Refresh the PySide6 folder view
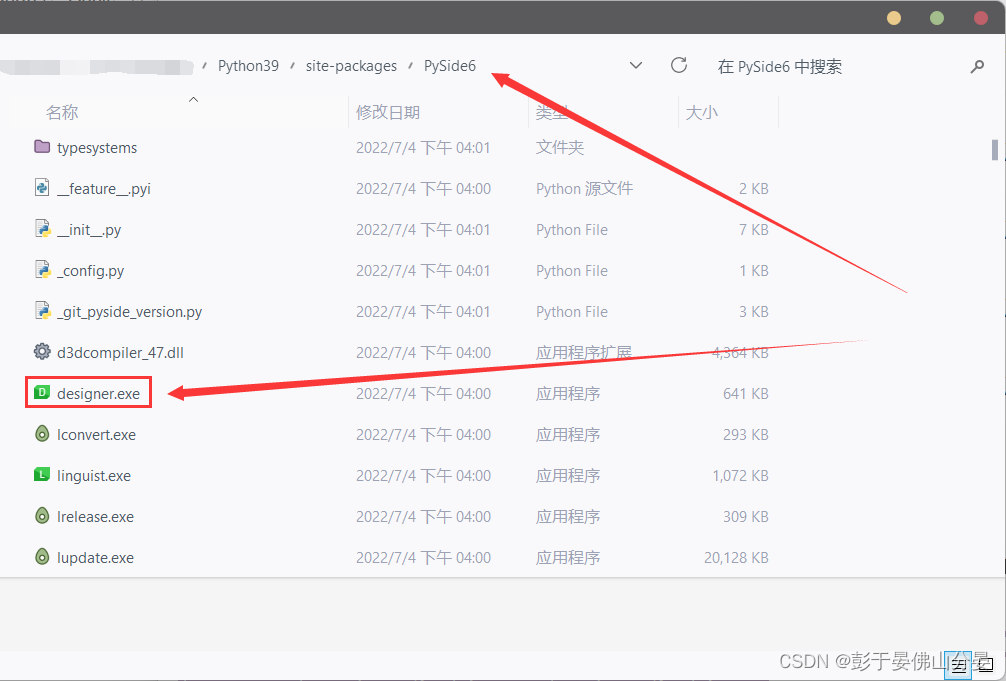 pyautogui.click(x=679, y=65)
